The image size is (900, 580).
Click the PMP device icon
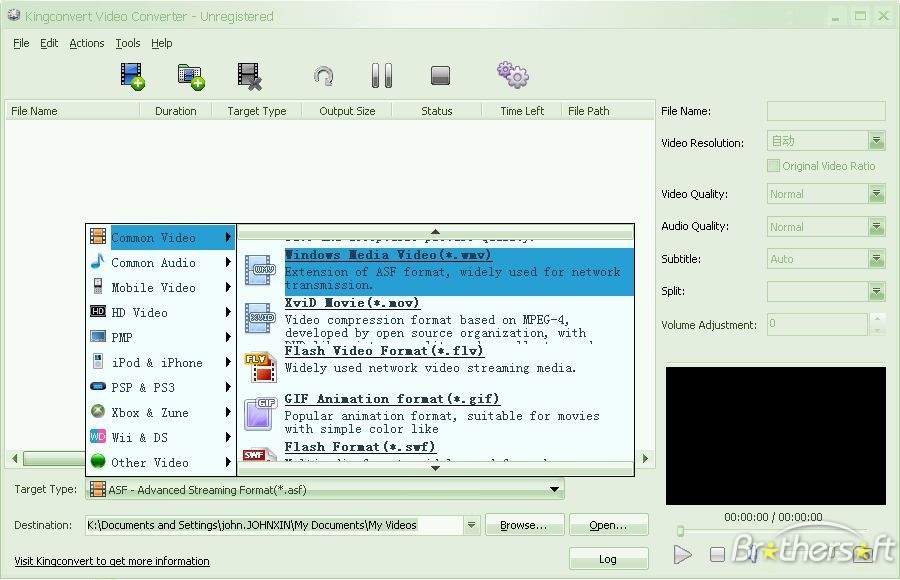click(x=98, y=337)
